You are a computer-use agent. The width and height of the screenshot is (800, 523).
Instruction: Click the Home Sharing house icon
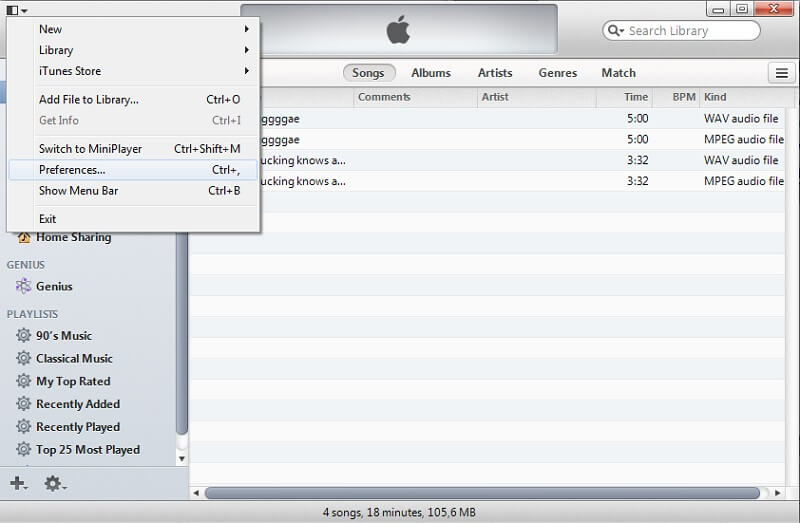[23, 237]
